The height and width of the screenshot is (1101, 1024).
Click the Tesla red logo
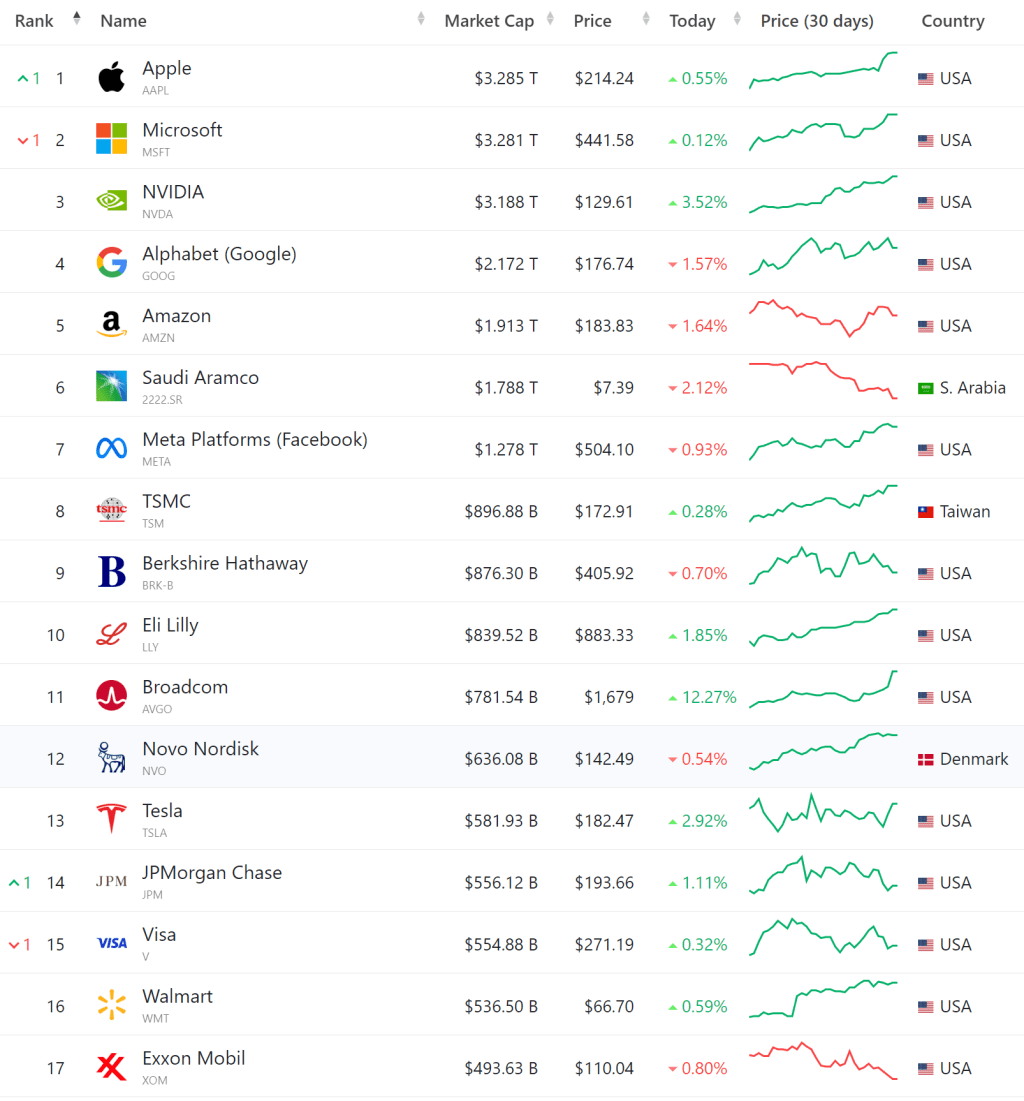[111, 819]
